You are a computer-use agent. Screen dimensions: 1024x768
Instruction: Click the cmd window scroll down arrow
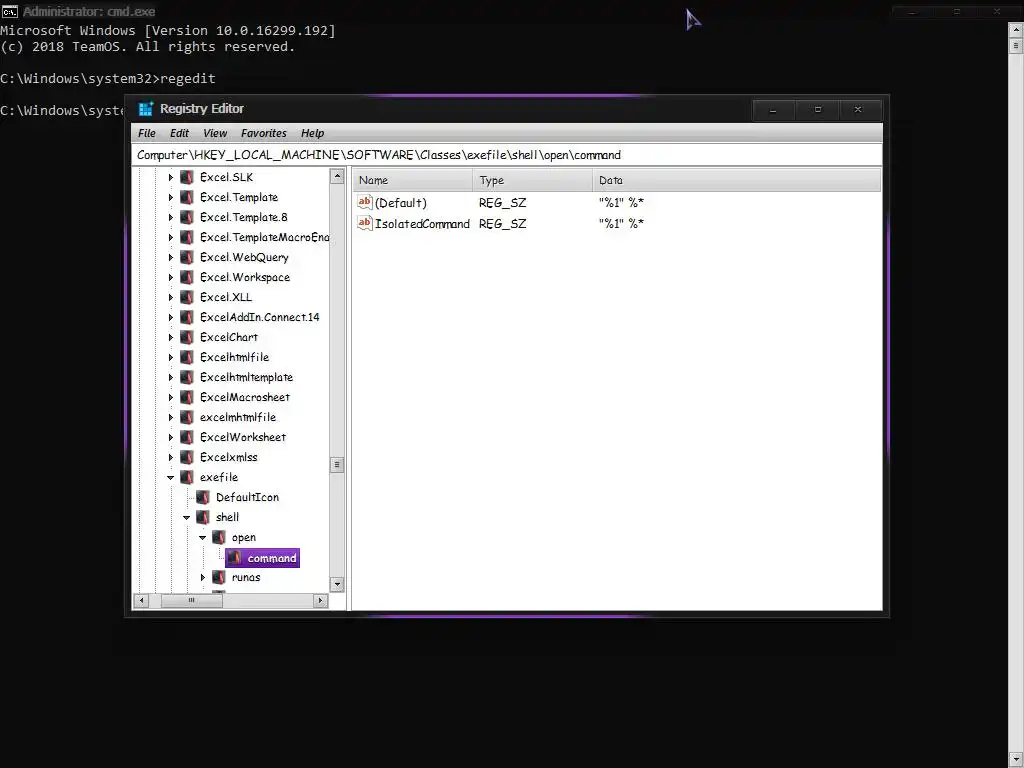point(1016,760)
